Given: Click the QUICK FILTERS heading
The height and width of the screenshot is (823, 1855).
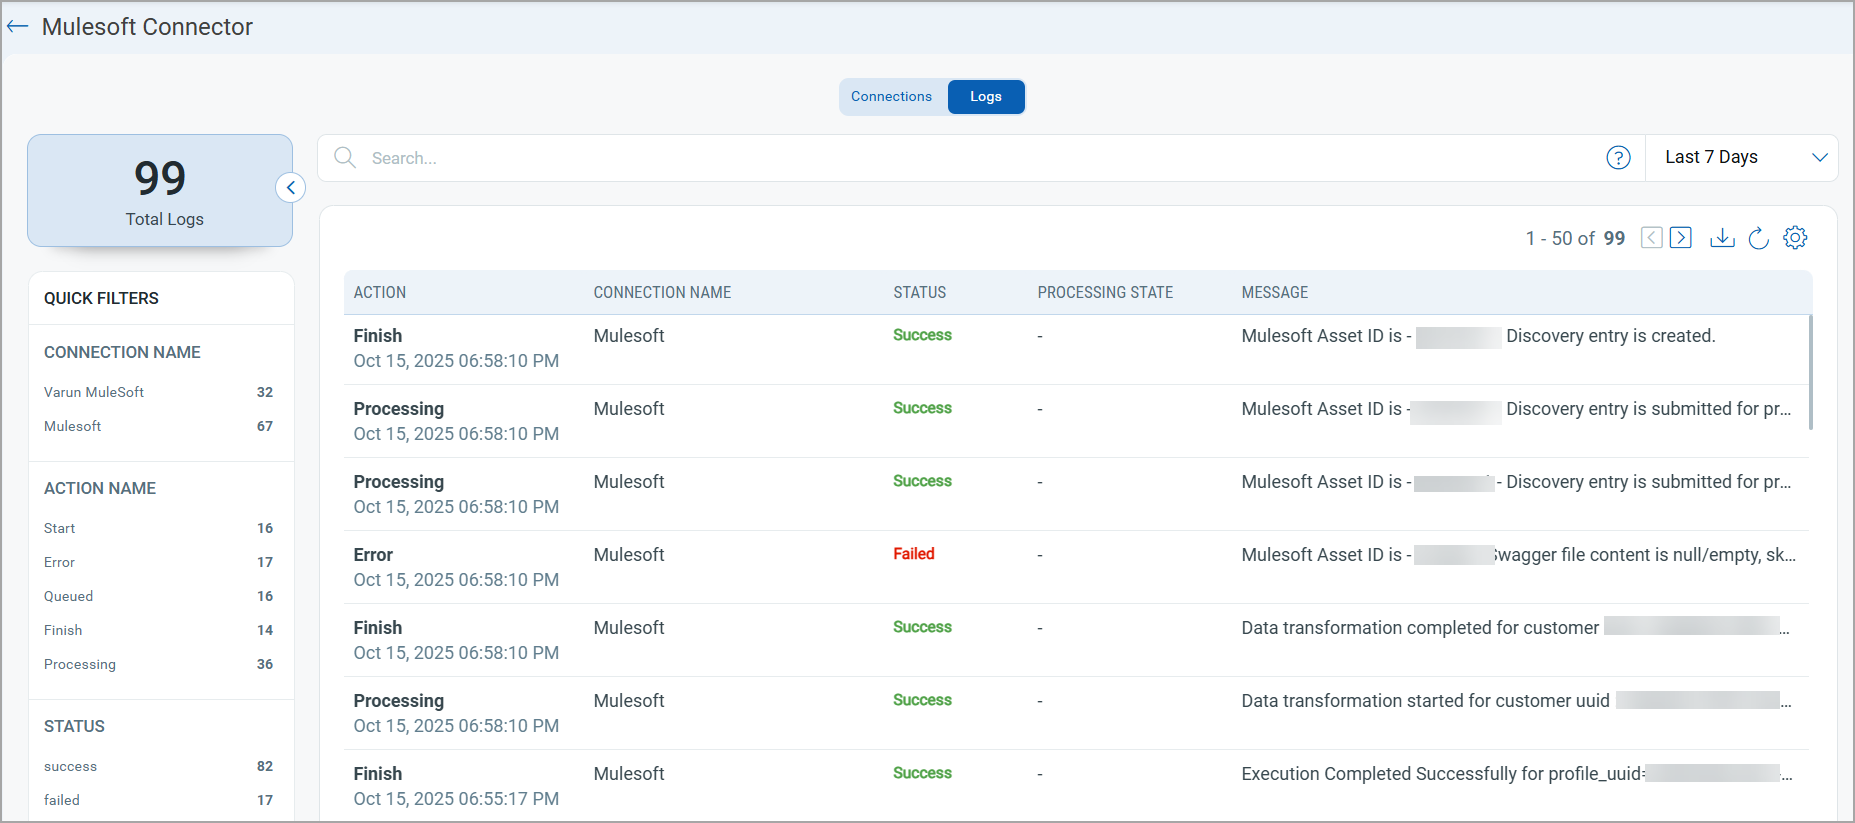Looking at the screenshot, I should [101, 298].
